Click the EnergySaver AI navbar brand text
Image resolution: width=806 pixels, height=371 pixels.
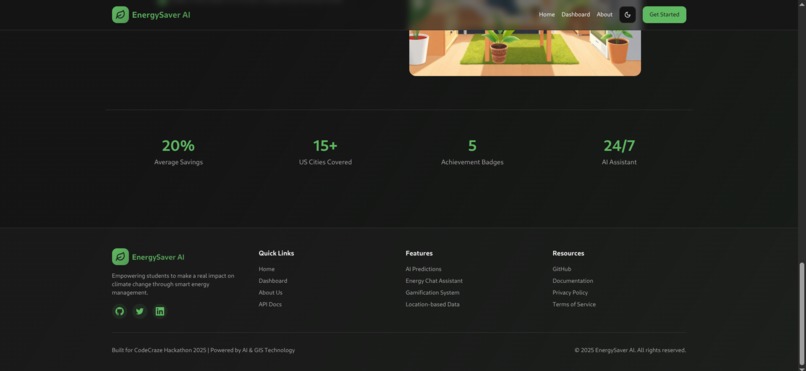click(x=161, y=15)
